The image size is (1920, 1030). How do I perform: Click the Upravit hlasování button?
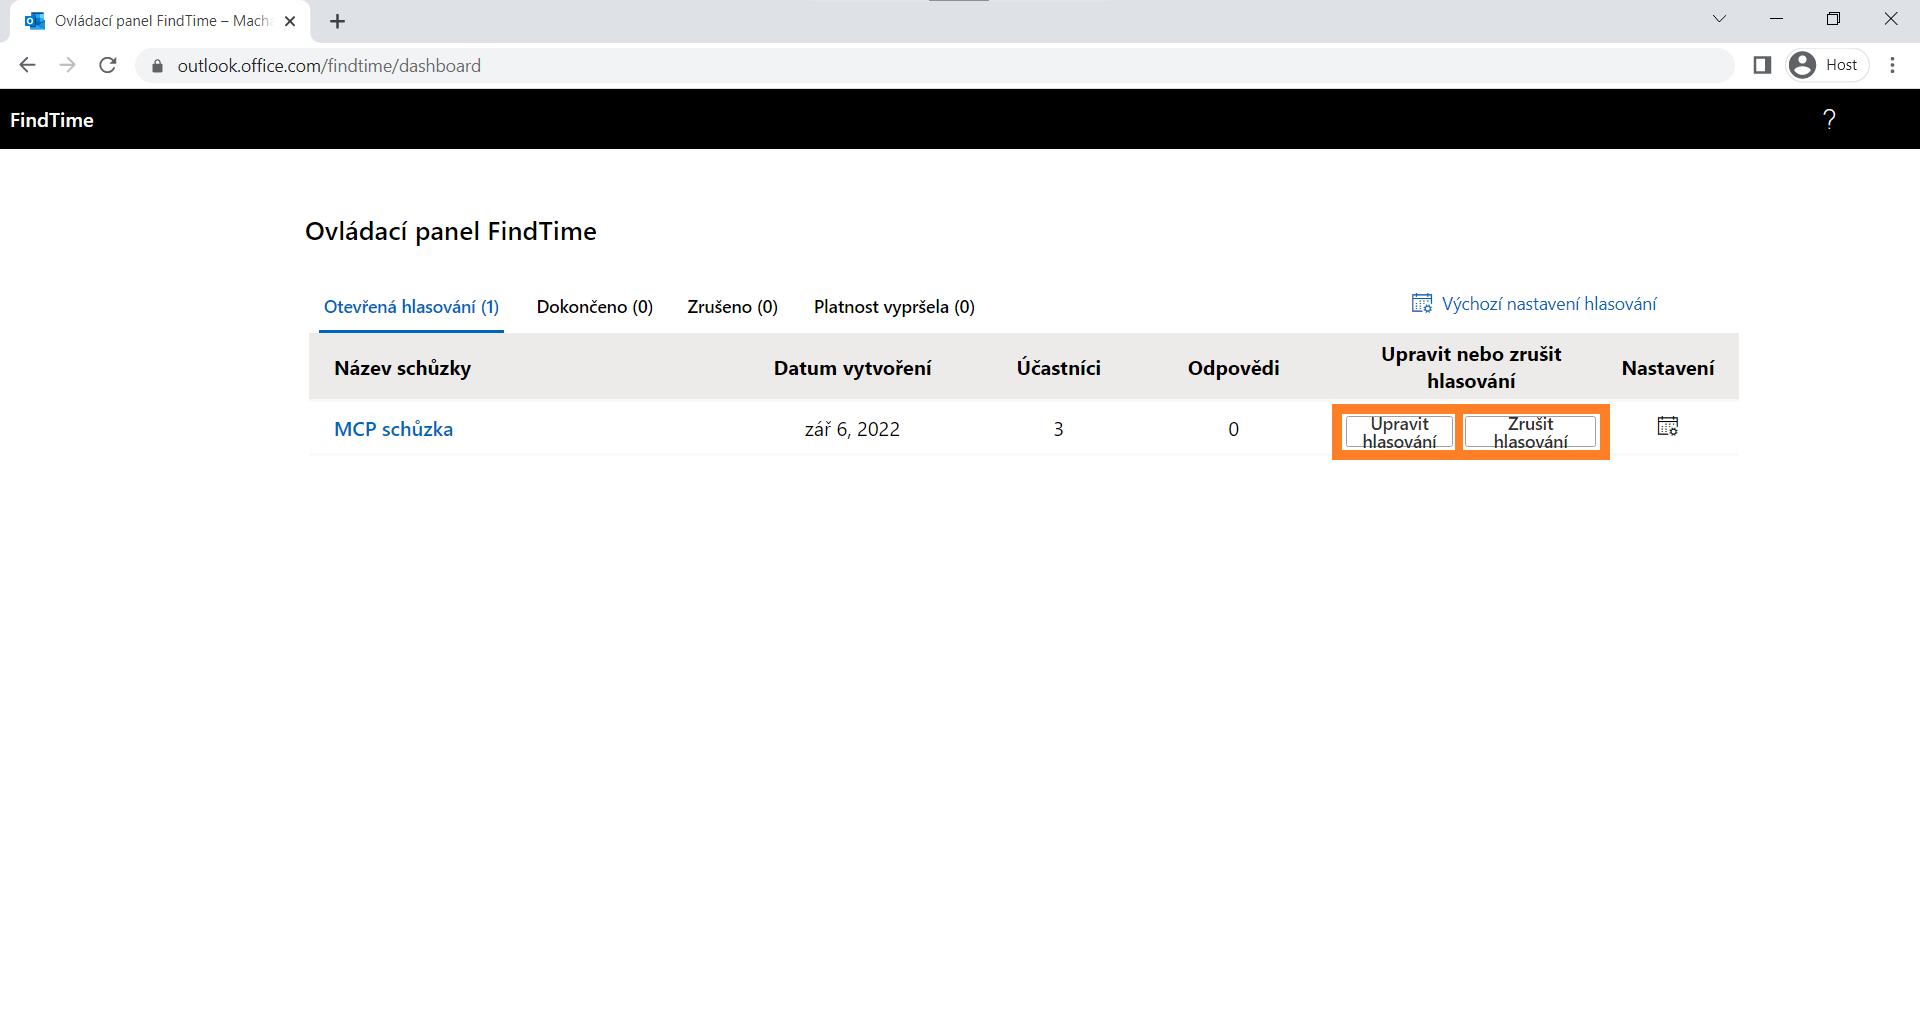tap(1399, 432)
